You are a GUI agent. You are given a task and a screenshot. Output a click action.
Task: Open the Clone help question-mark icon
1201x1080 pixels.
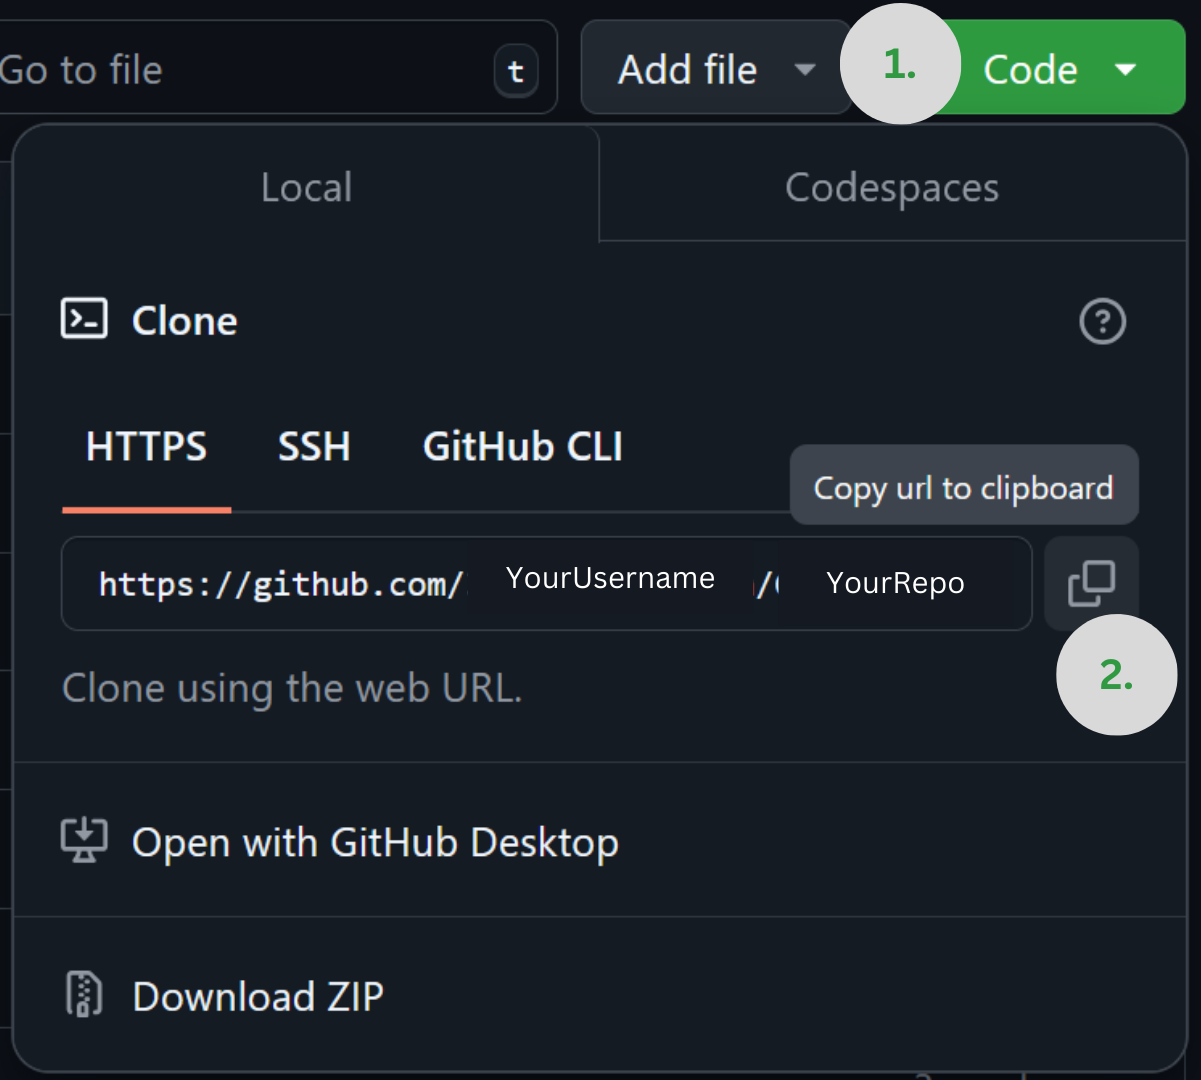(1103, 322)
